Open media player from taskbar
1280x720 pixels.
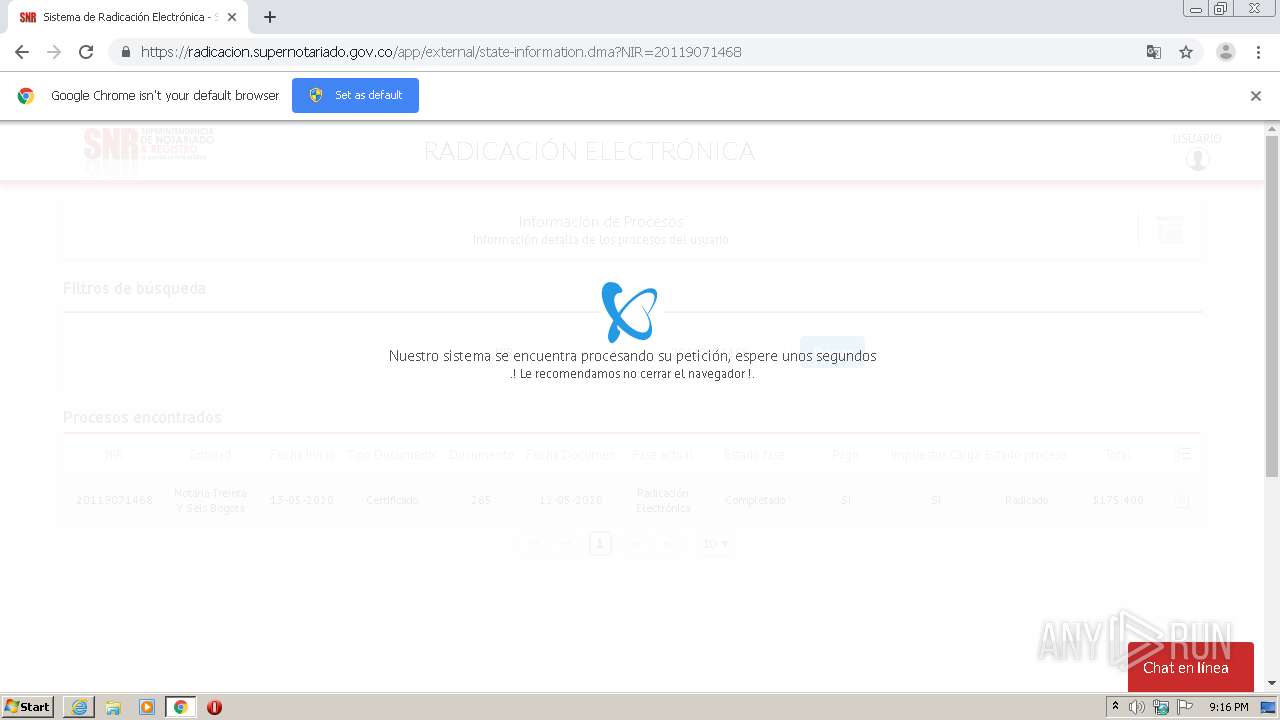pyautogui.click(x=147, y=707)
